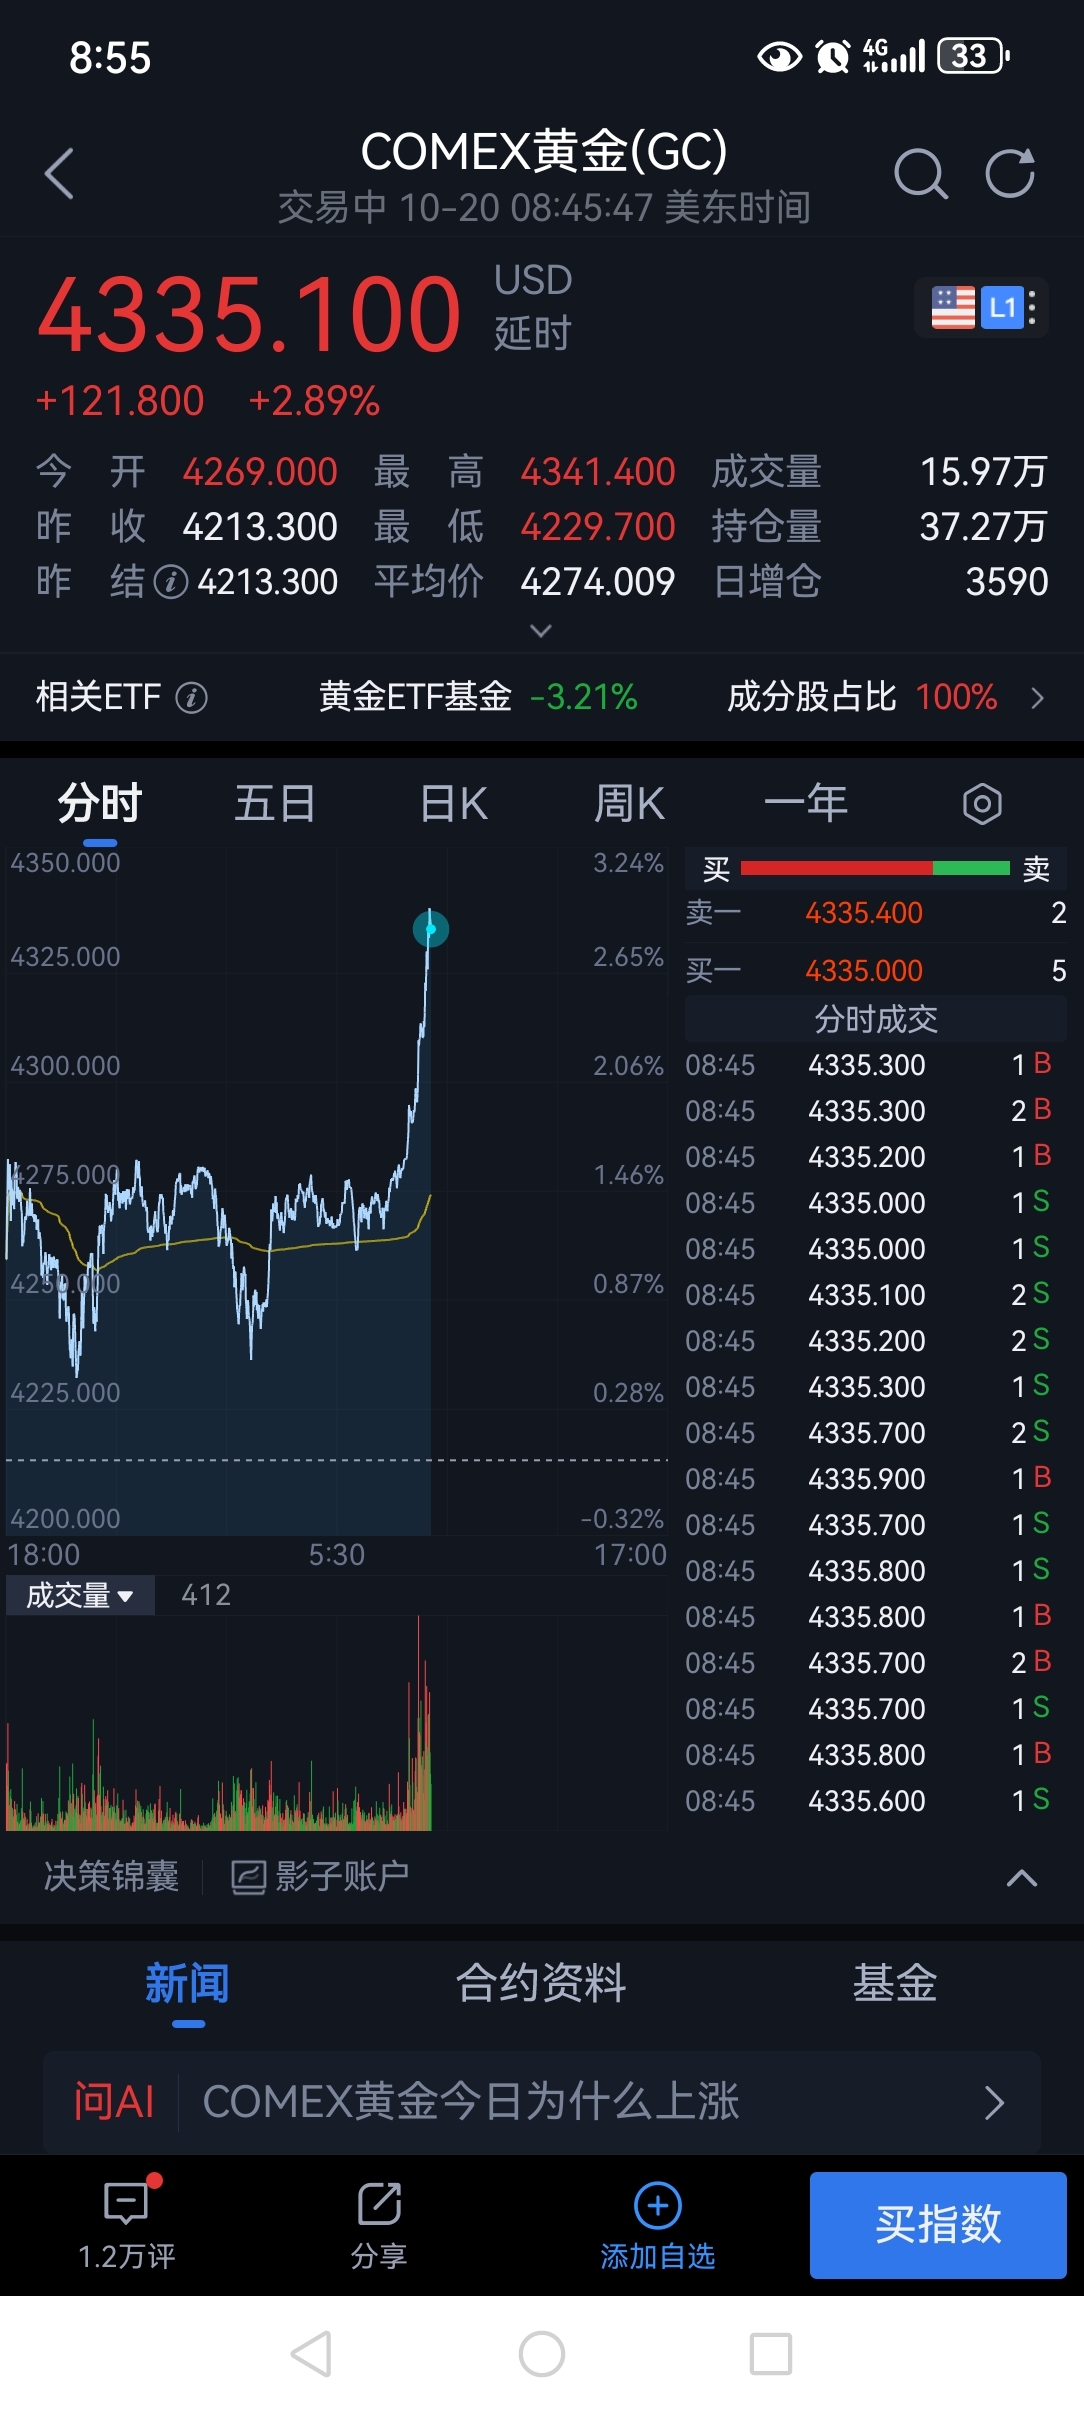Tap the 今开 4269.000 value
1084x2412 pixels.
coord(260,472)
